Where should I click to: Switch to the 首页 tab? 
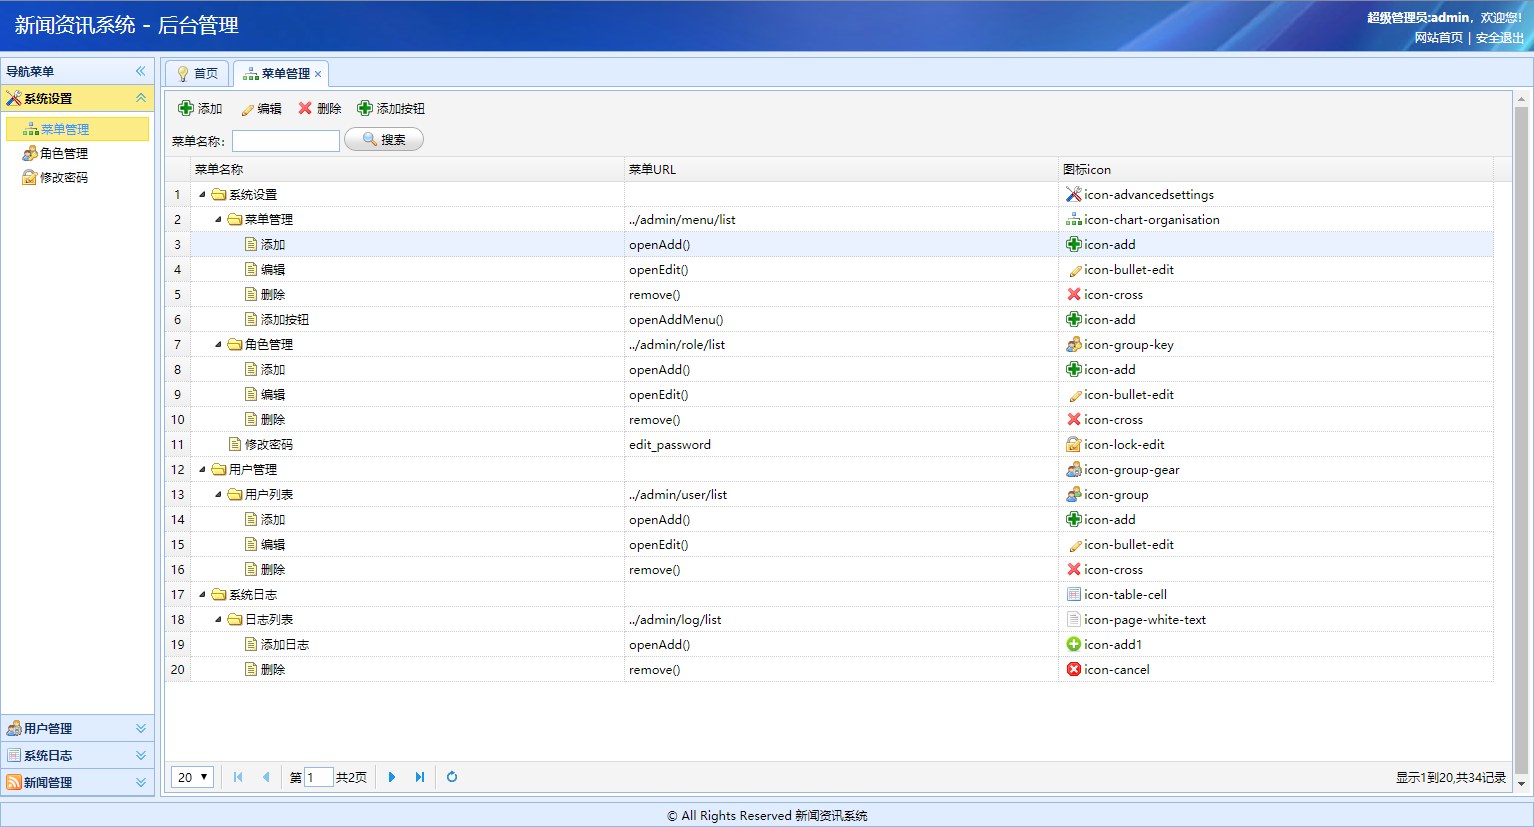pos(197,73)
